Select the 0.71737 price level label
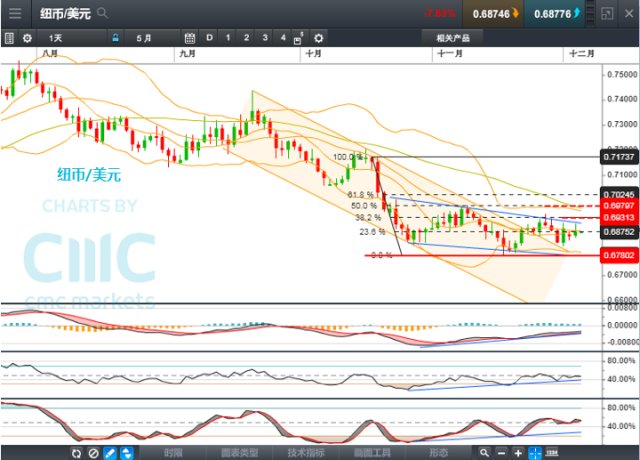 click(x=619, y=157)
